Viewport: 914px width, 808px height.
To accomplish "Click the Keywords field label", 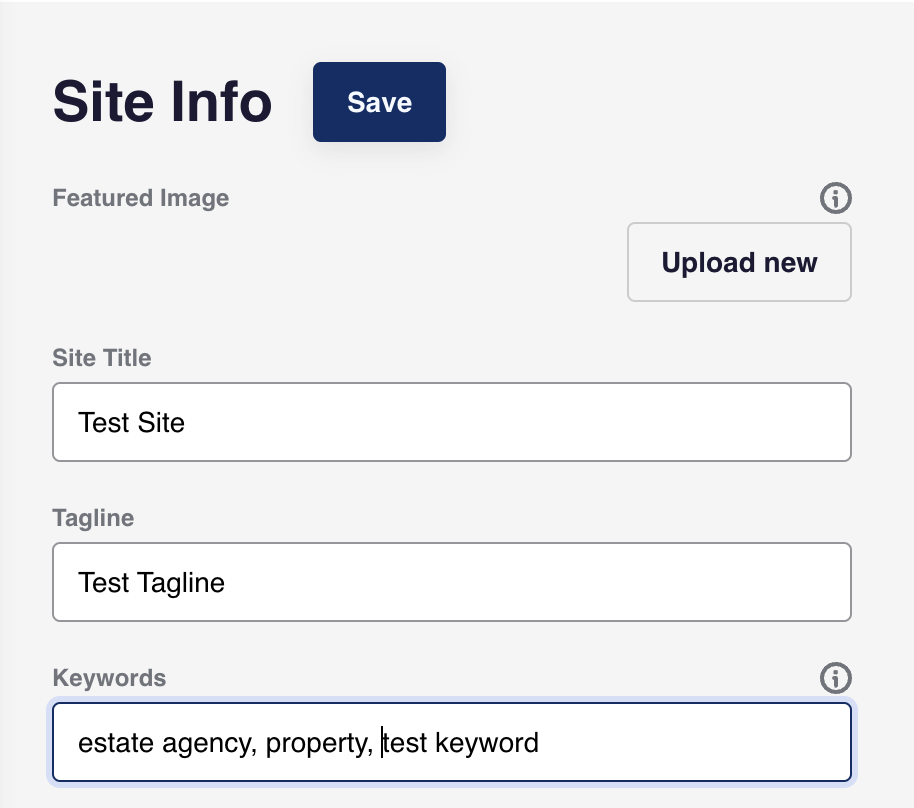I will click(109, 678).
